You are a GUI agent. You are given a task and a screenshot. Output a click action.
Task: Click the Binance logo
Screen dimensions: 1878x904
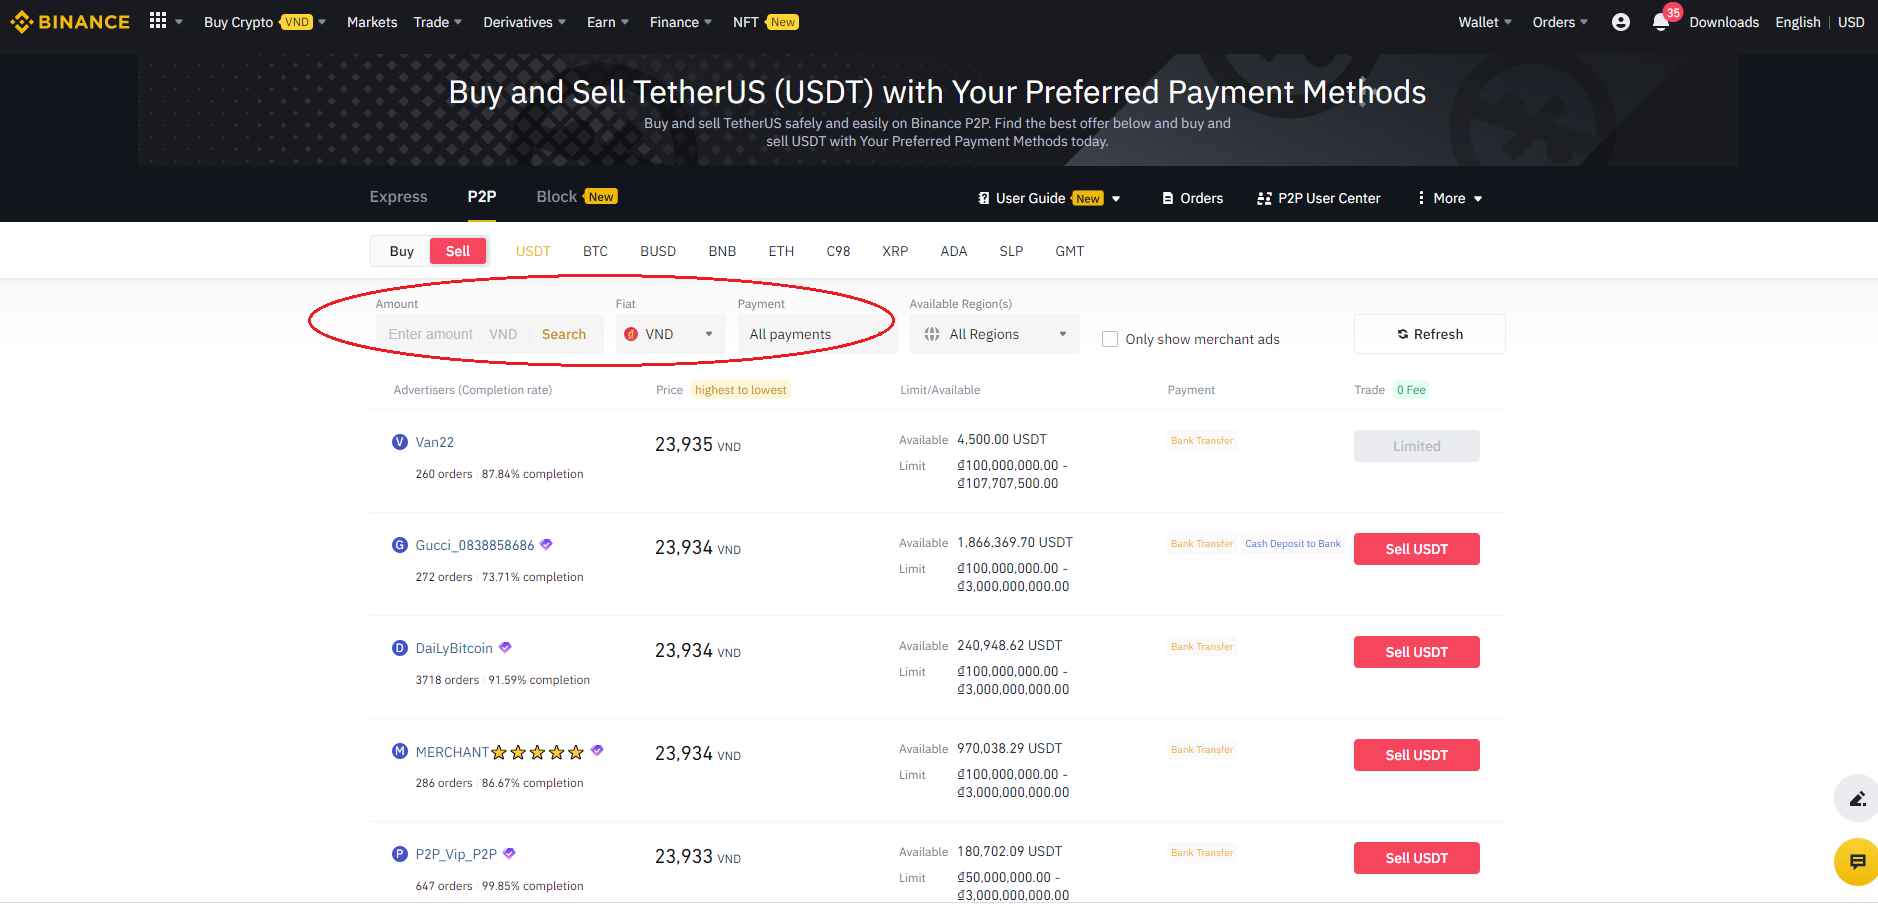coord(70,22)
